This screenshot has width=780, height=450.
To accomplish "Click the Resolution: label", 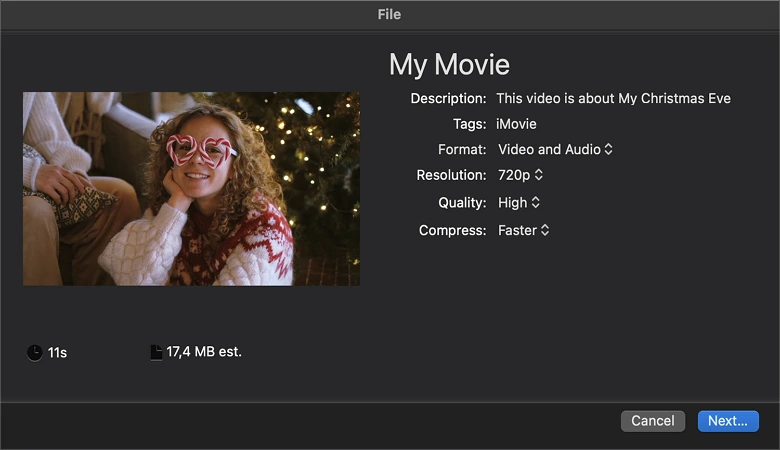I will (451, 175).
